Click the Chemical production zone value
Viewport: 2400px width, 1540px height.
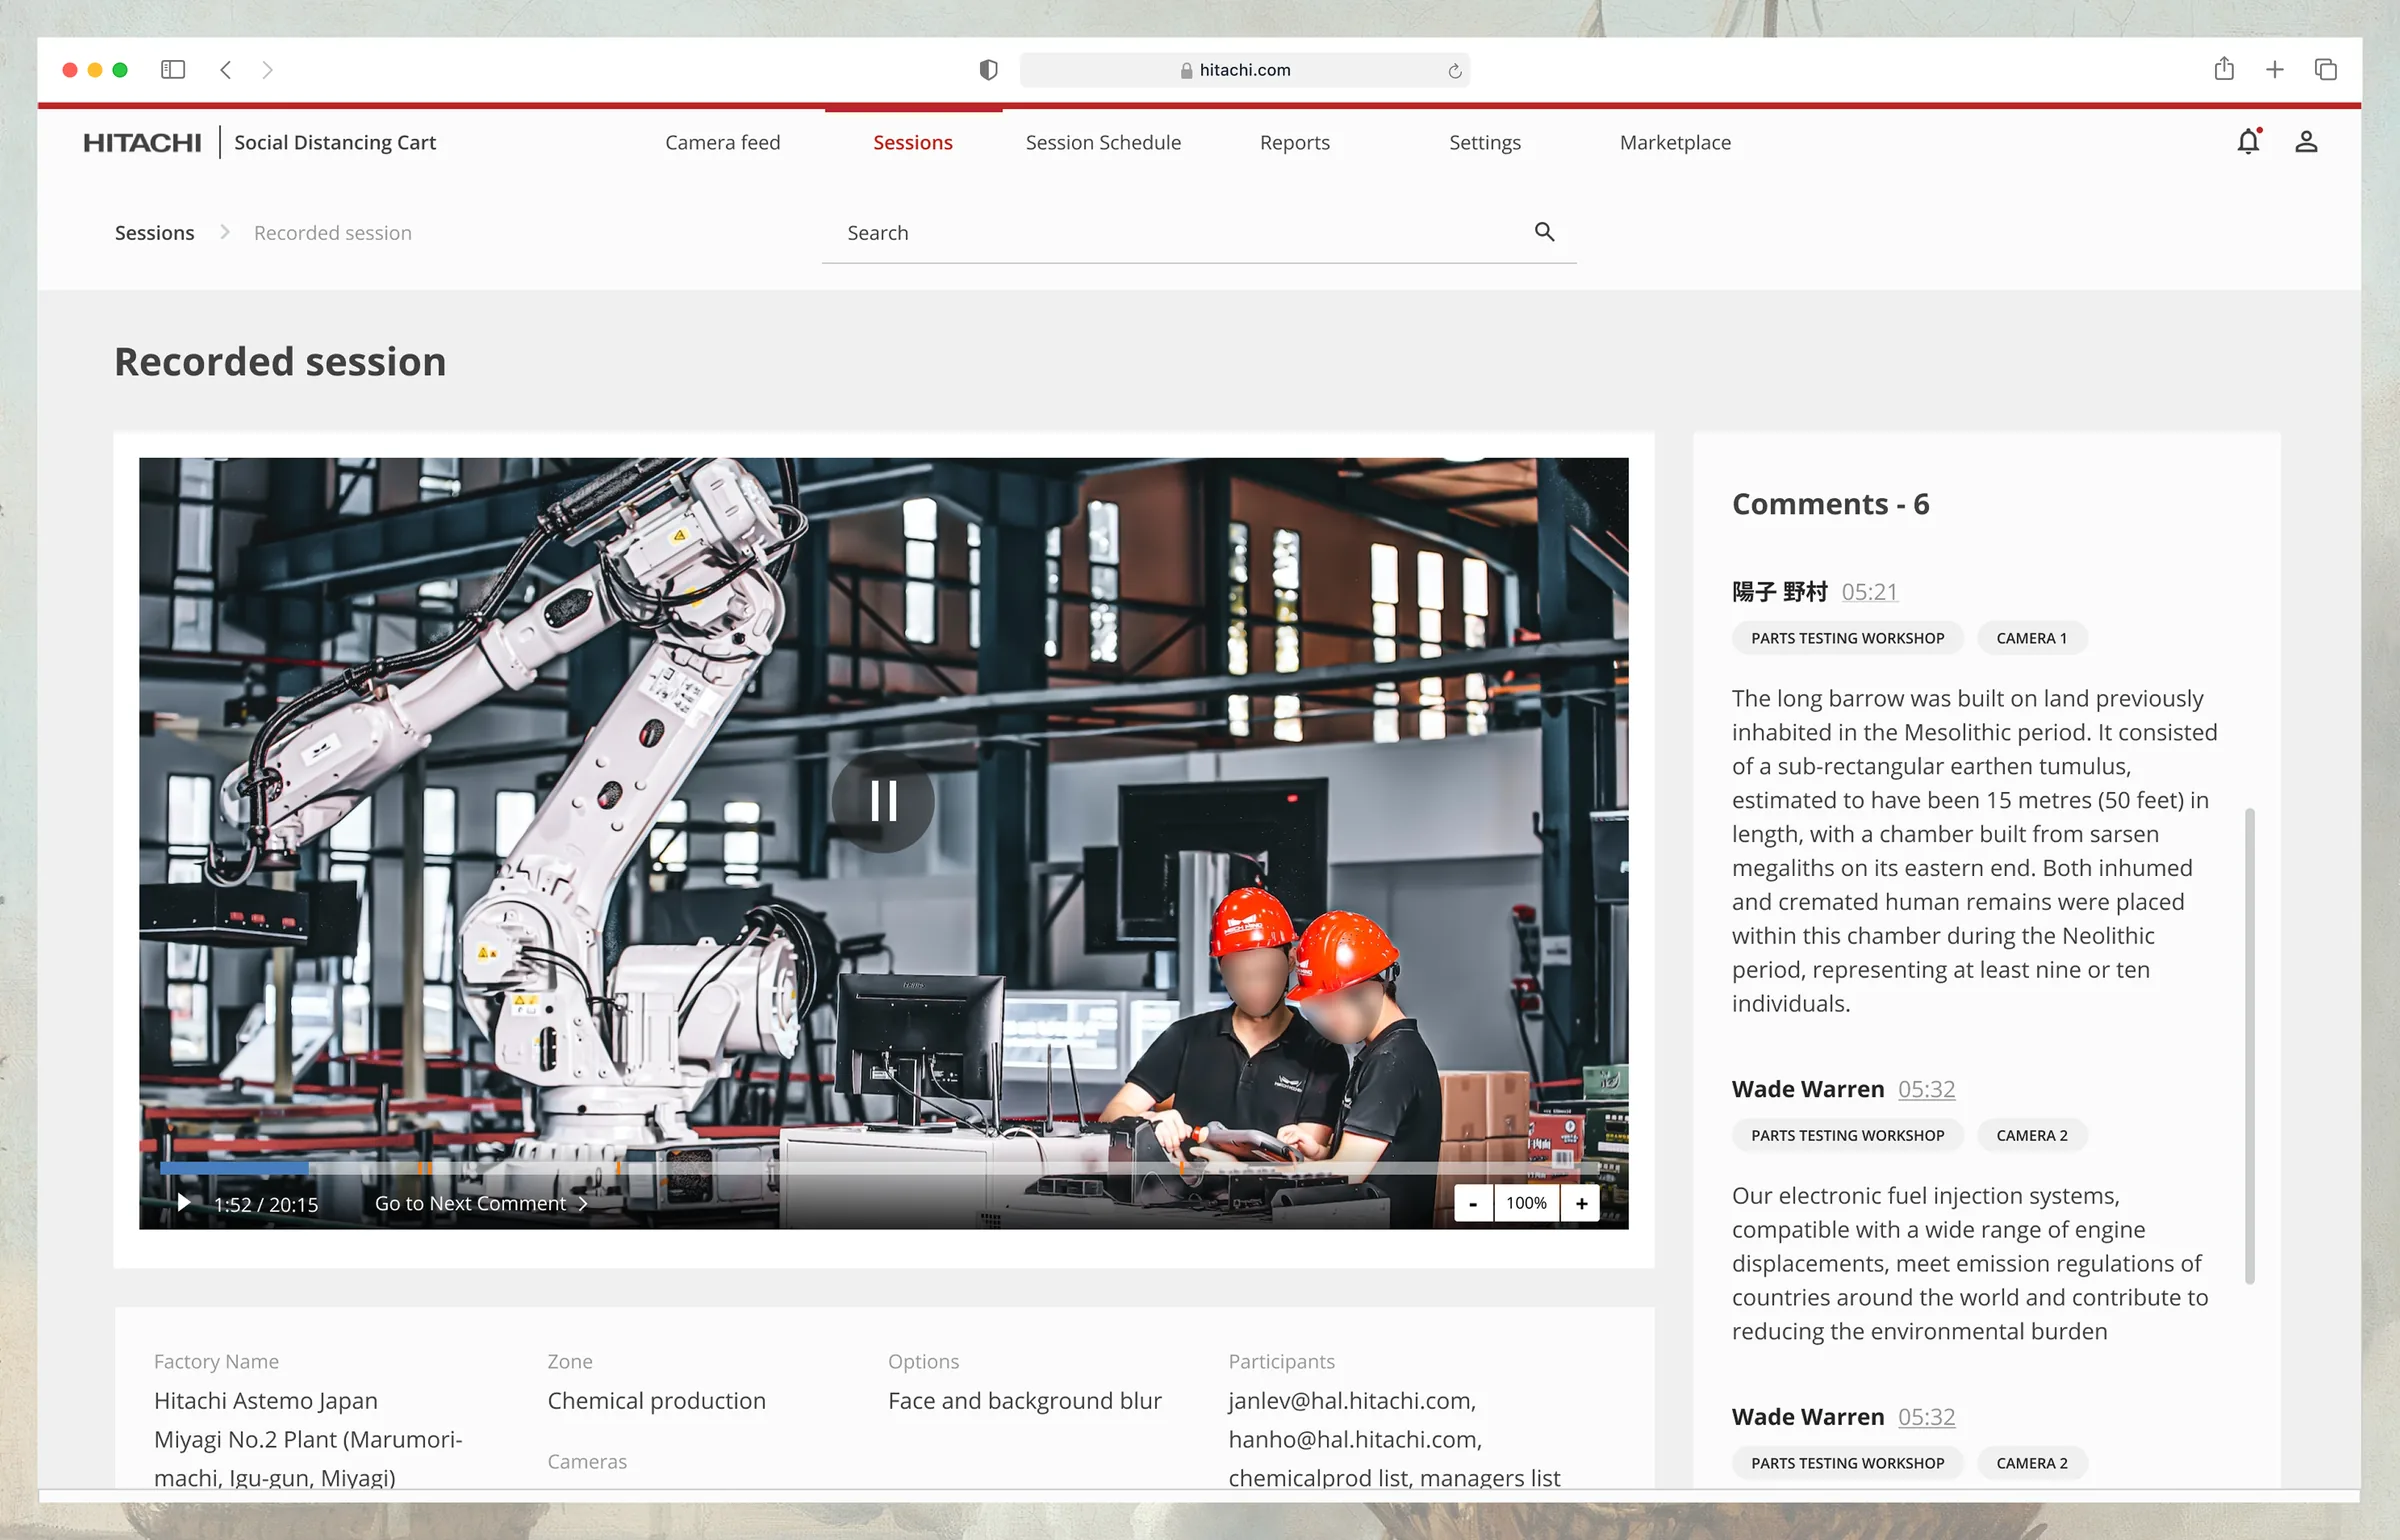coord(656,1400)
